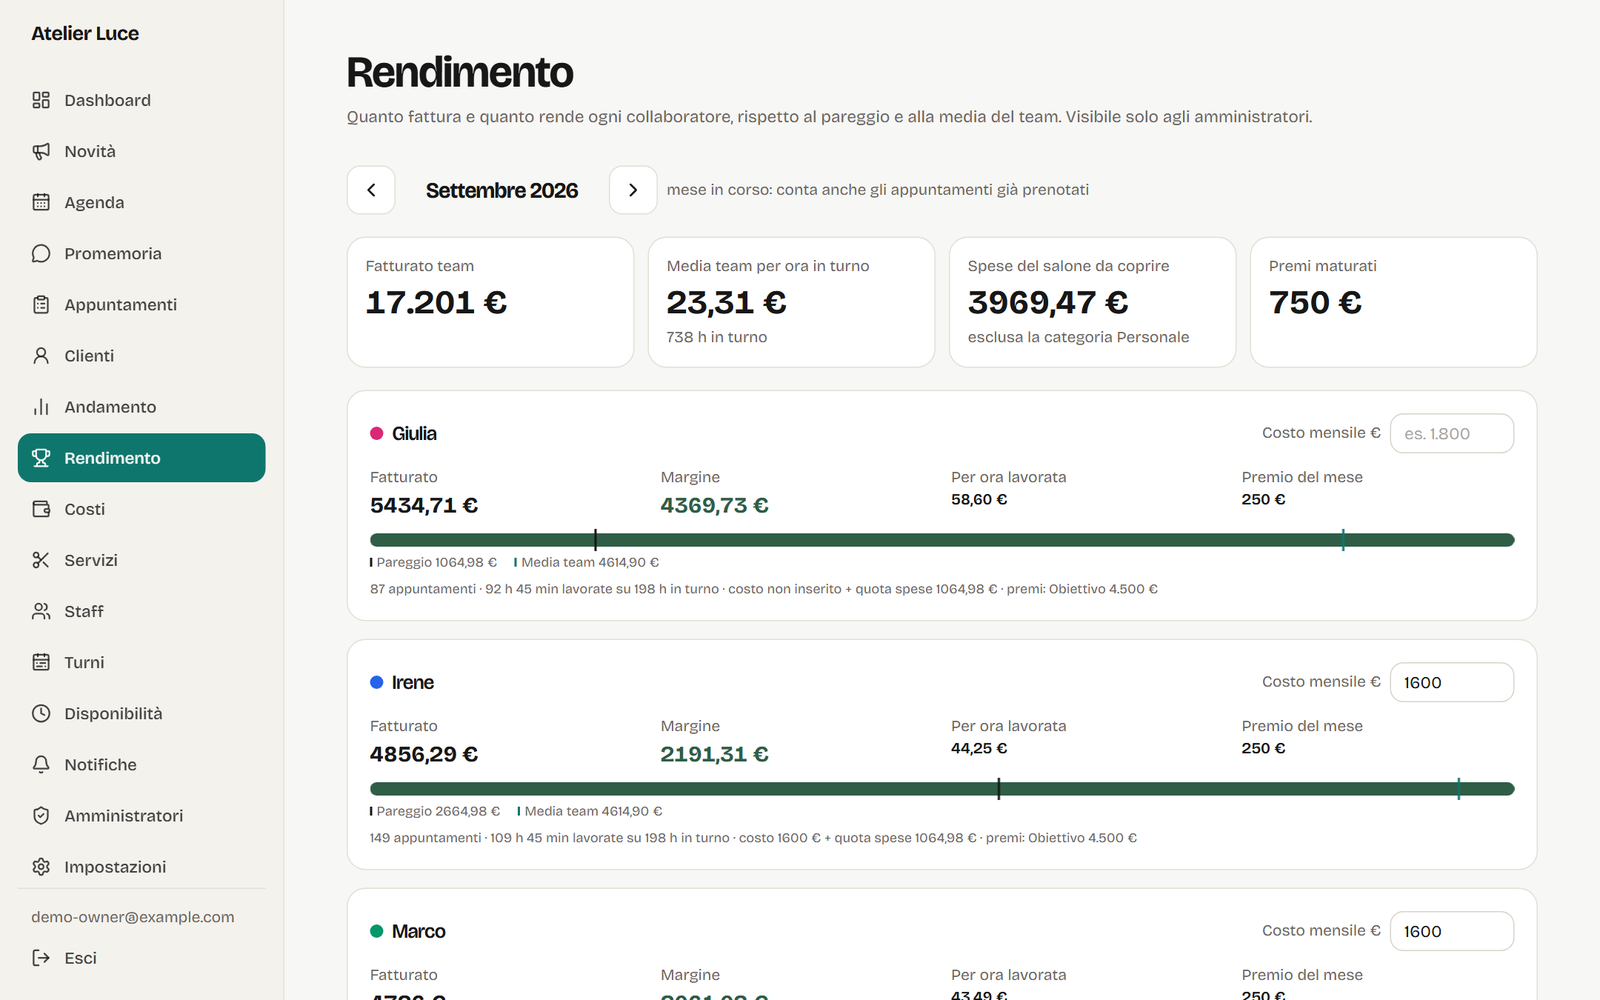
Task: Click the Amministratori shield icon
Action: point(41,816)
